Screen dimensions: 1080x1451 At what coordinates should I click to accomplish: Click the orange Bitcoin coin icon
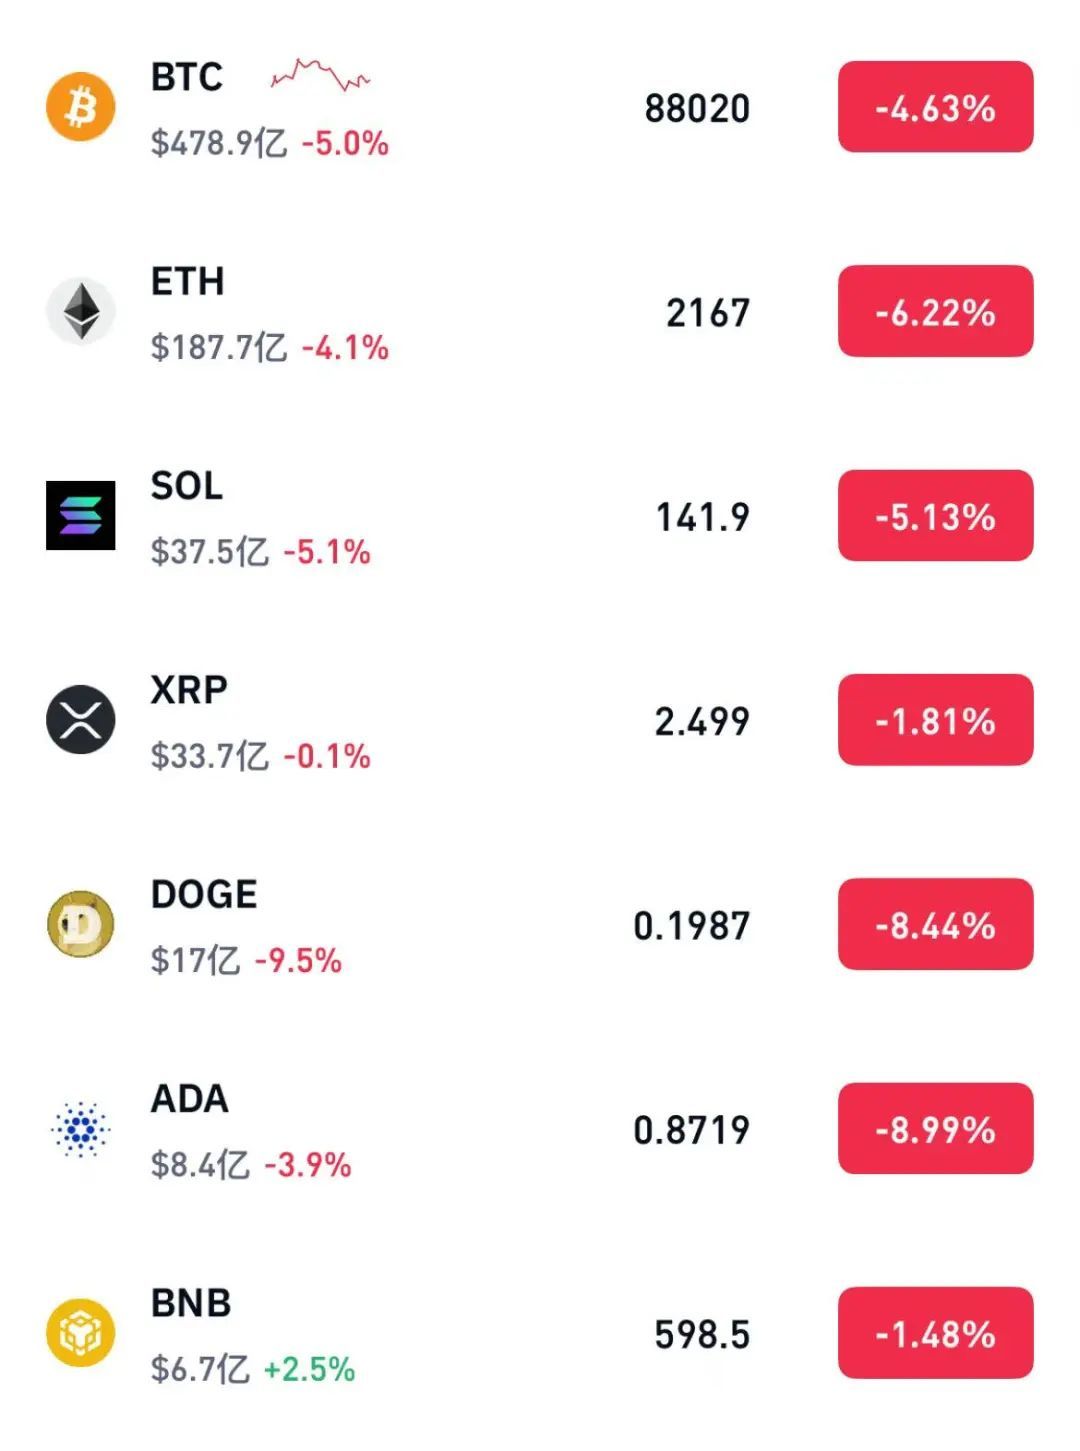point(81,107)
